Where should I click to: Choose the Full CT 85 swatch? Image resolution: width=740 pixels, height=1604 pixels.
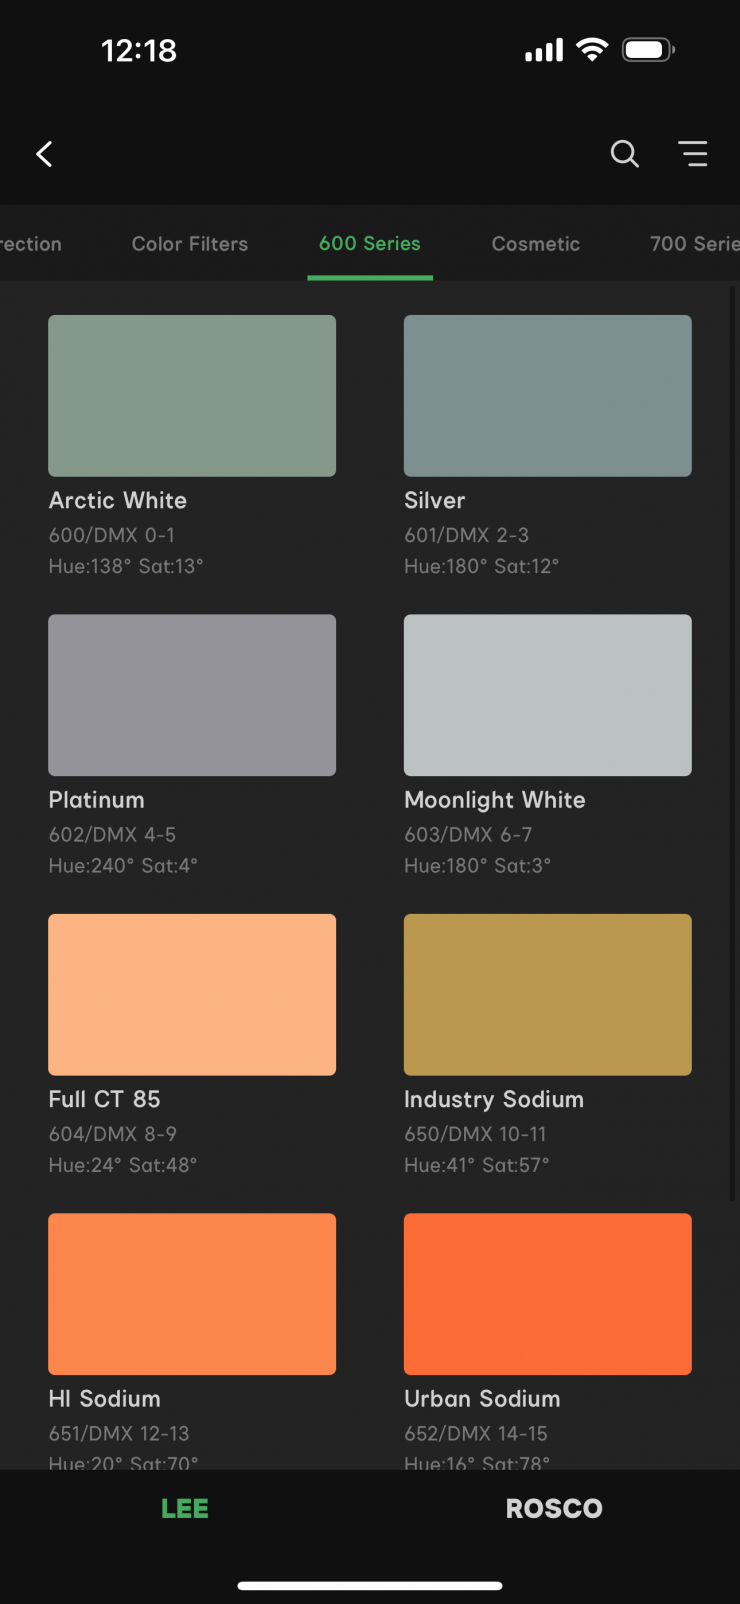tap(192, 994)
